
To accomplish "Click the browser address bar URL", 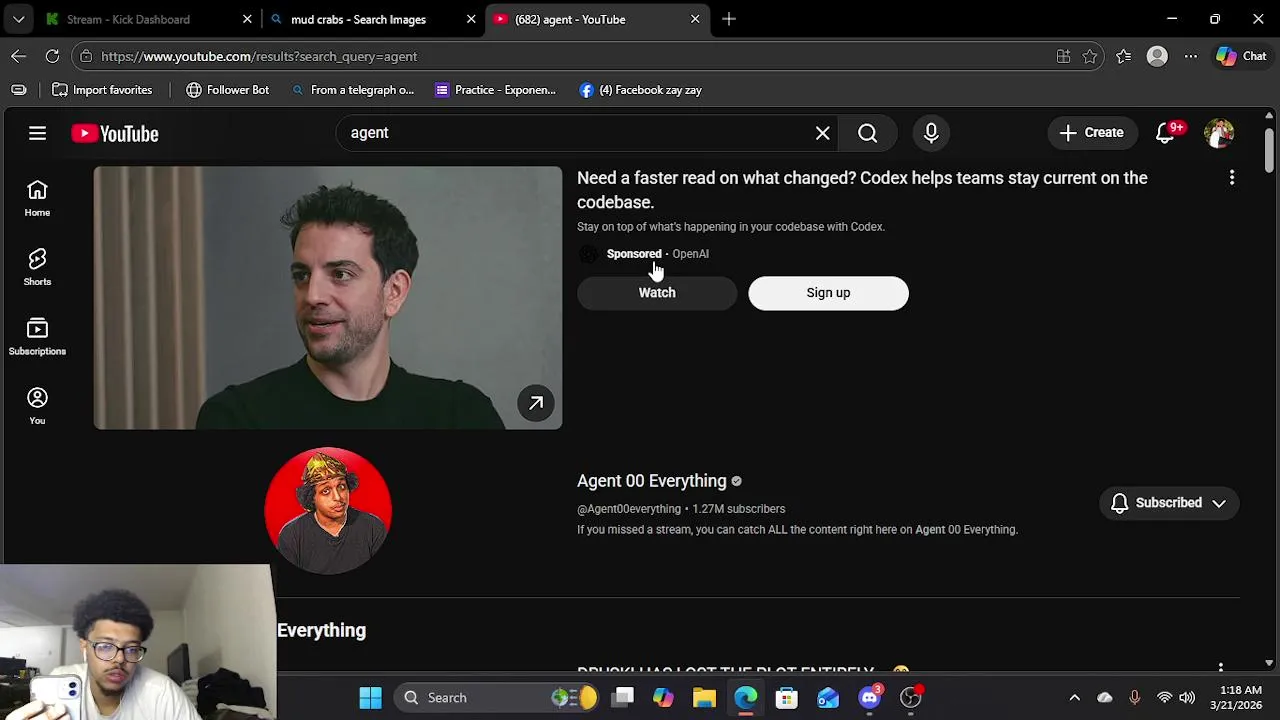I will click(x=259, y=56).
